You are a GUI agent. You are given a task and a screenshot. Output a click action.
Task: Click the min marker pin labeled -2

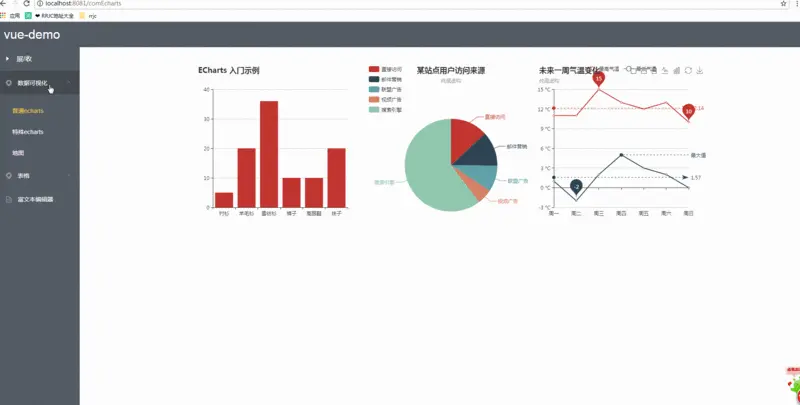576,187
